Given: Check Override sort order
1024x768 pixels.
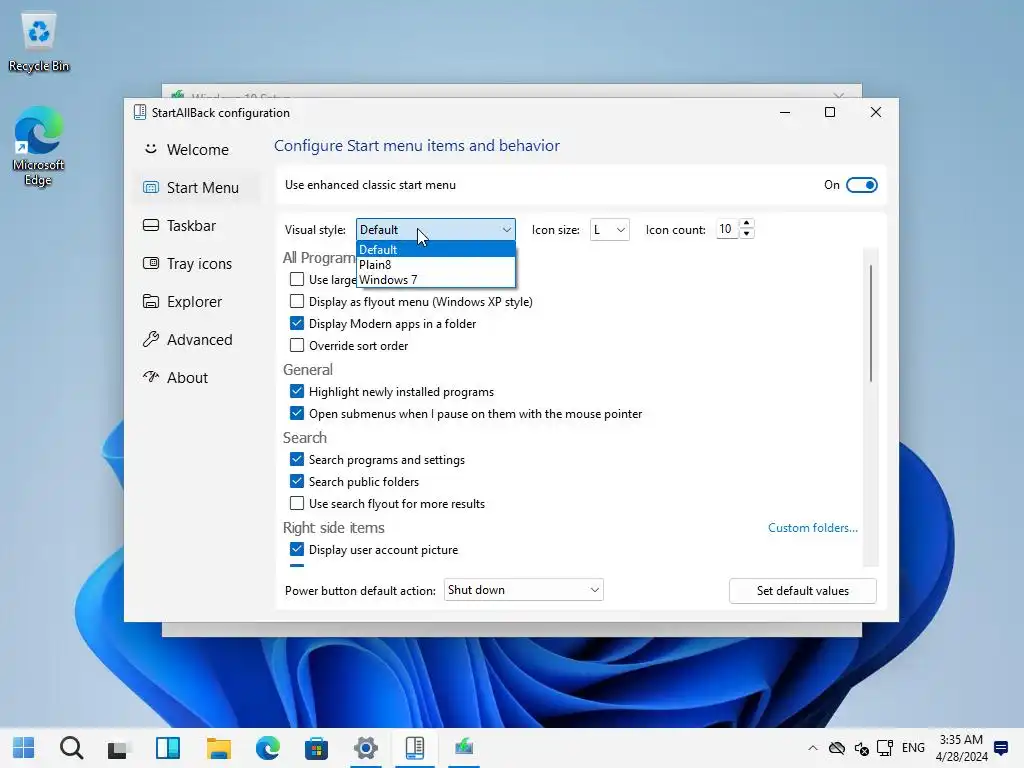Looking at the screenshot, I should coord(296,345).
